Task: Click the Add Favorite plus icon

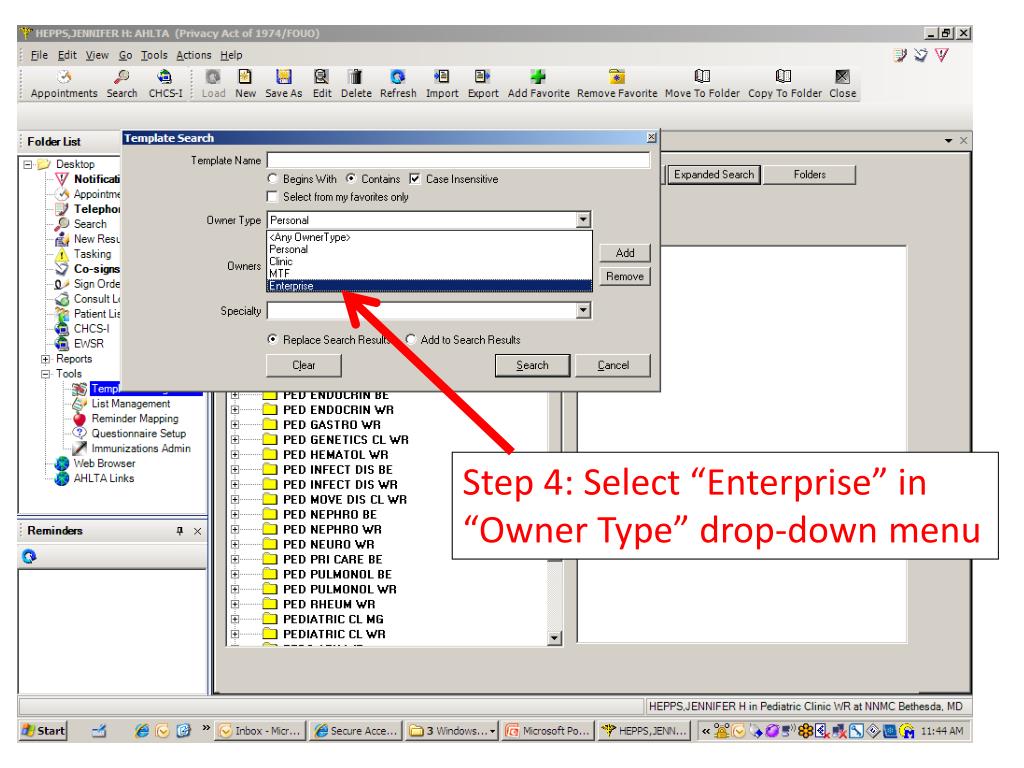Action: pos(539,84)
